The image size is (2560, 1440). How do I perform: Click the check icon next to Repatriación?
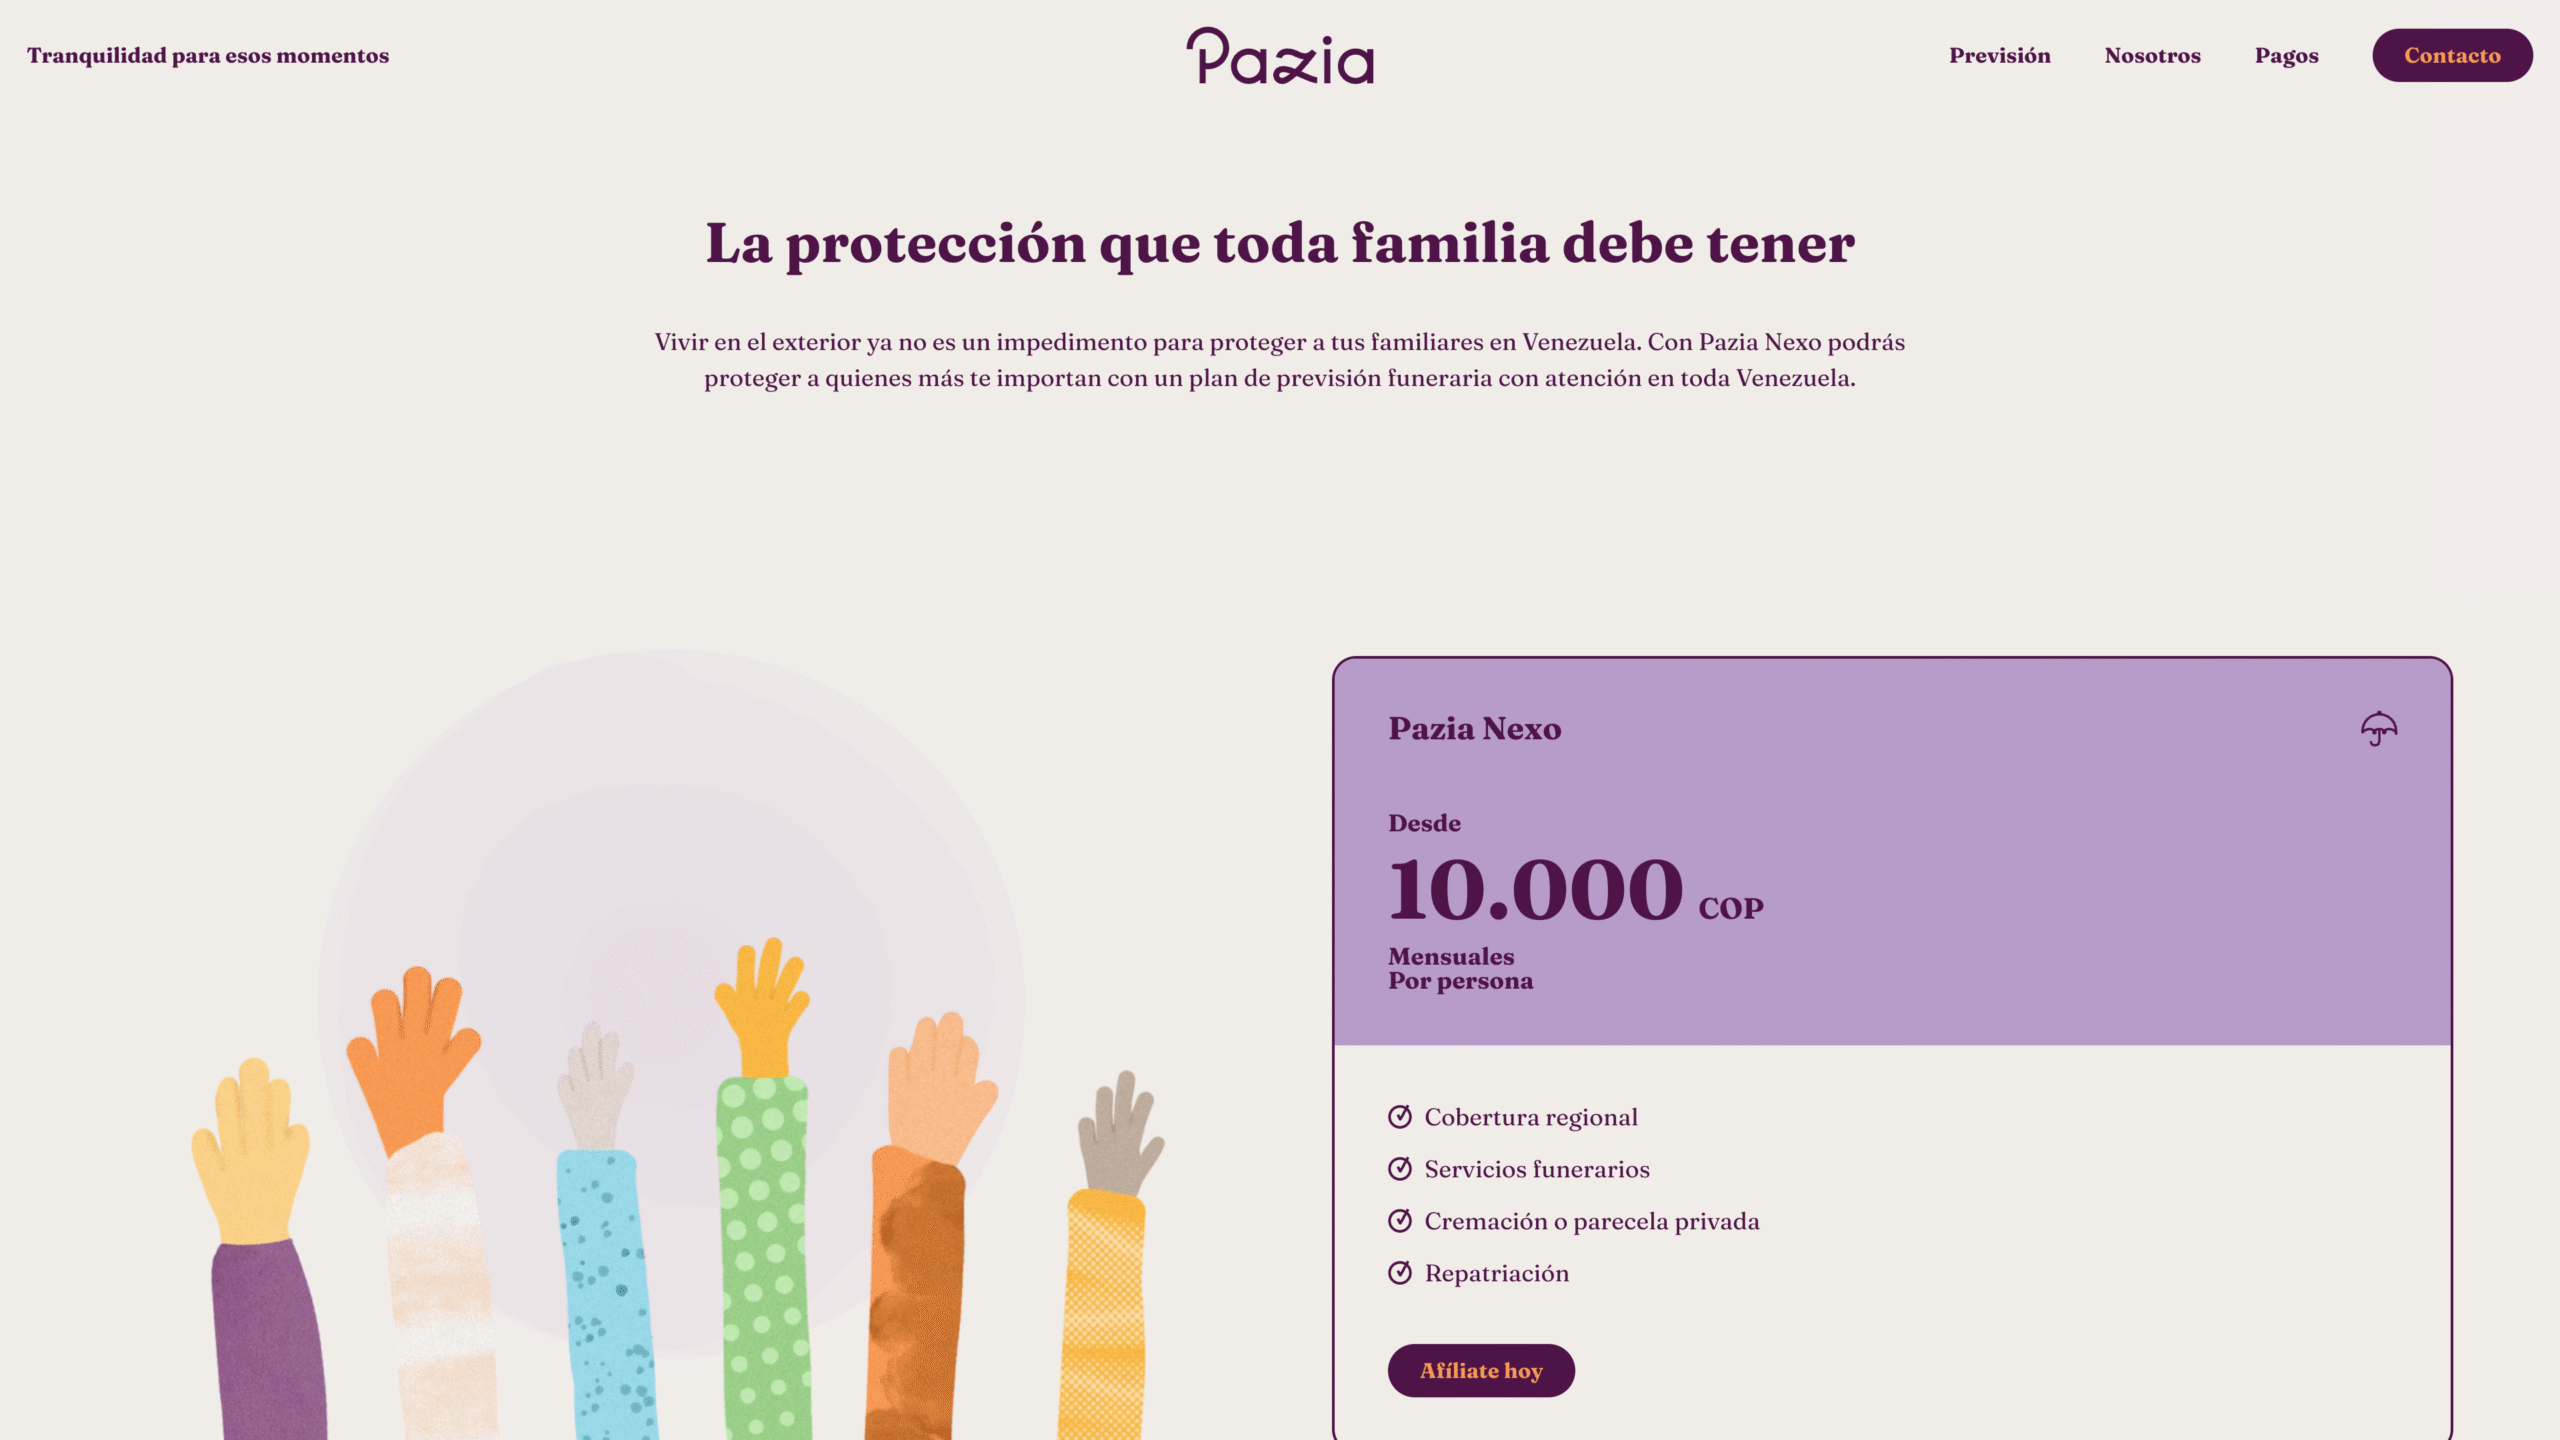point(1400,1273)
